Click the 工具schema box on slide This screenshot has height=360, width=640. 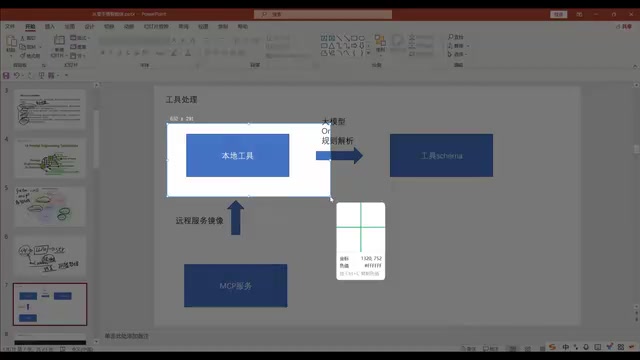(x=441, y=156)
